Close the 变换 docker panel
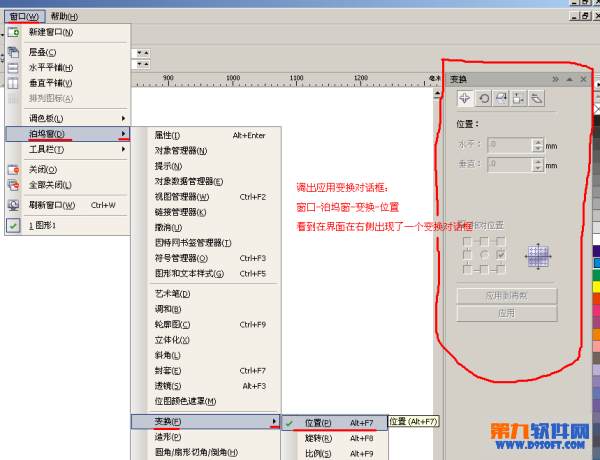 click(x=583, y=79)
